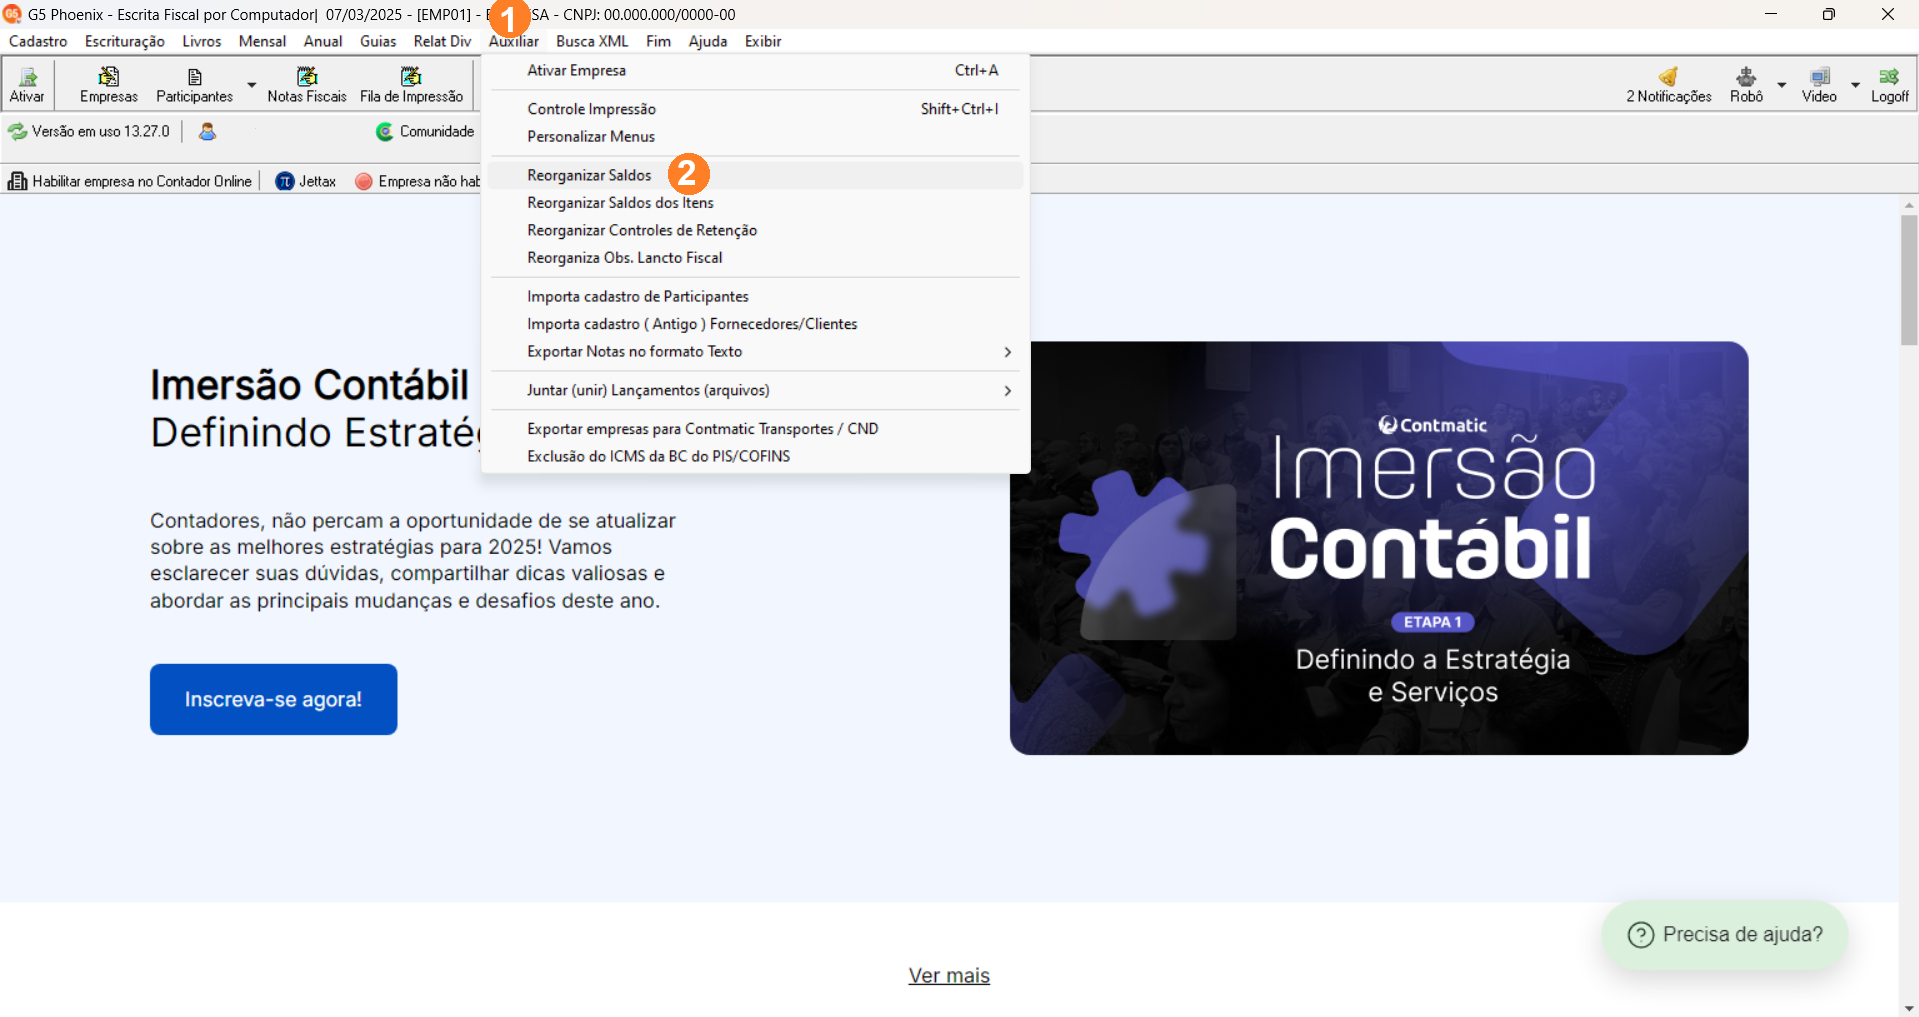Open the Guias menu
The height and width of the screenshot is (1017, 1919).
coord(378,41)
